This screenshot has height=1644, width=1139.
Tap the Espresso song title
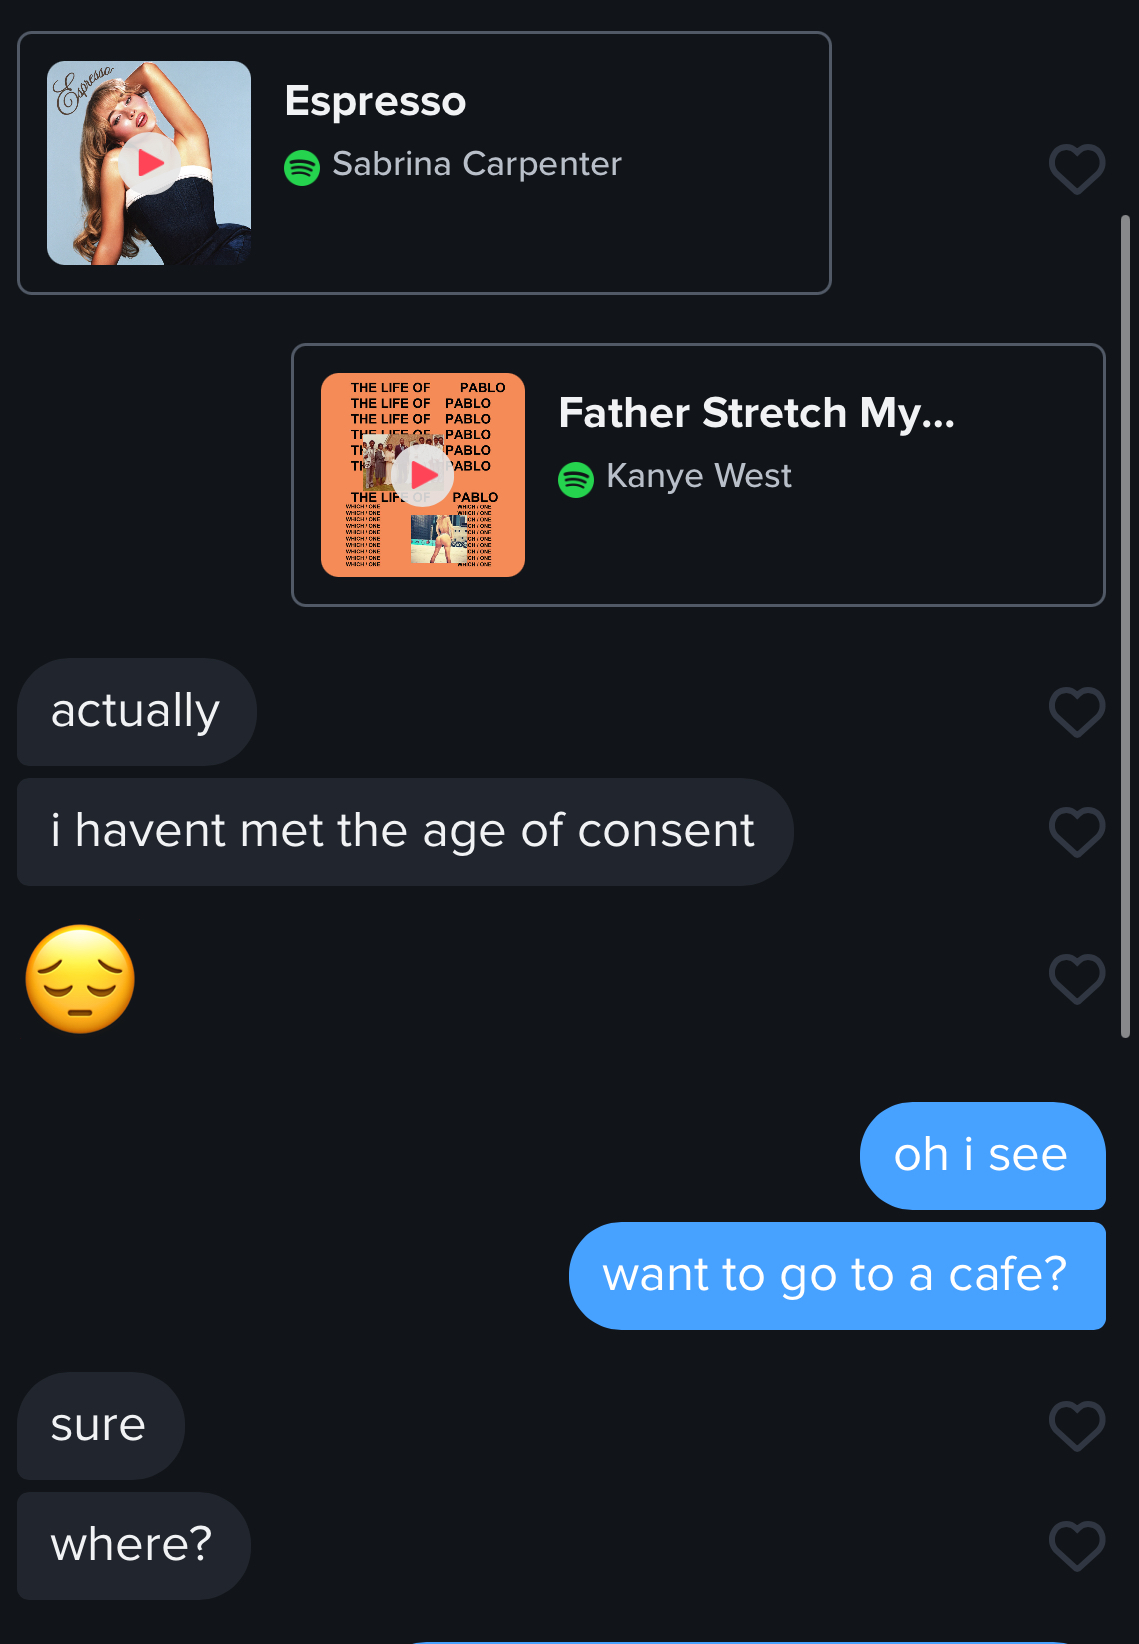point(375,101)
